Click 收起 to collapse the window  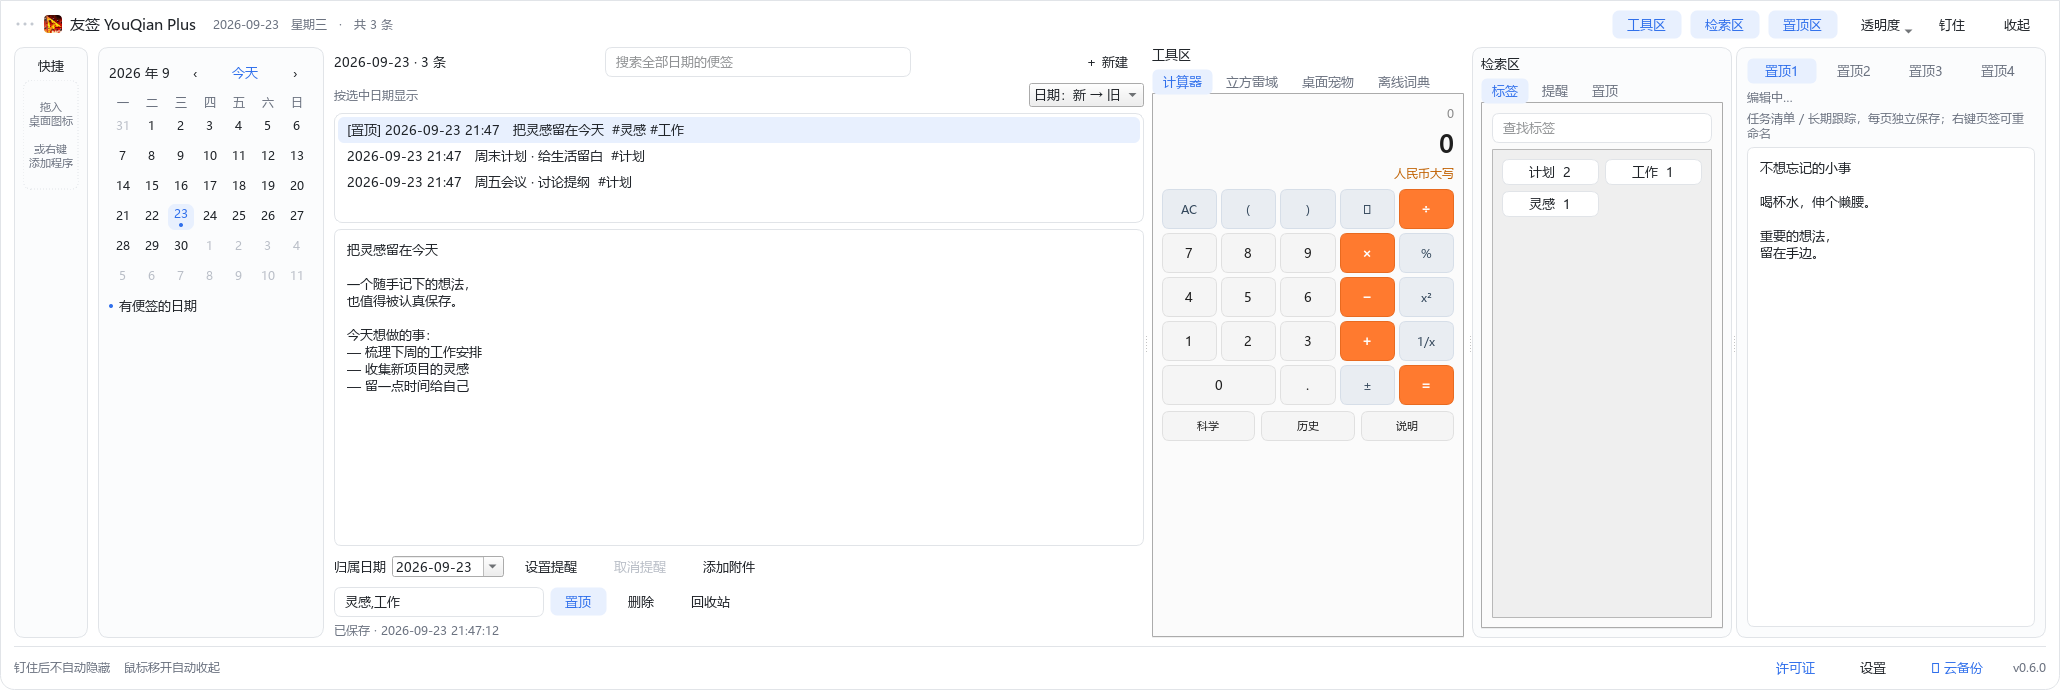click(x=2017, y=25)
